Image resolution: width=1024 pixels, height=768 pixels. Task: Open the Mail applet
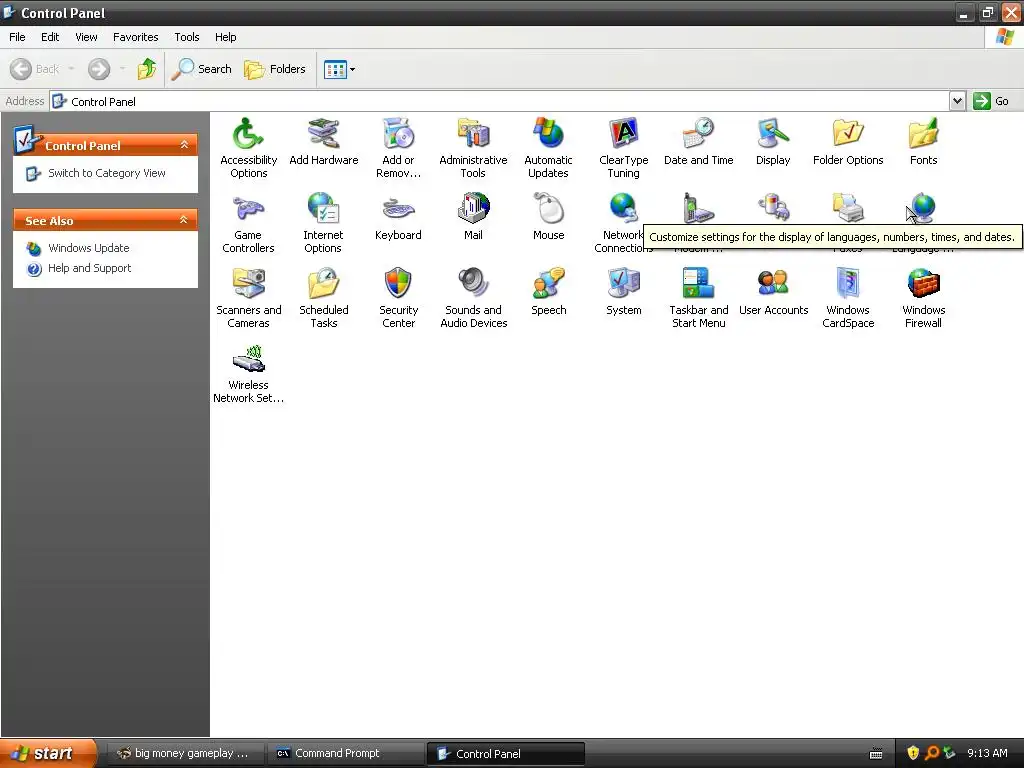click(x=473, y=217)
